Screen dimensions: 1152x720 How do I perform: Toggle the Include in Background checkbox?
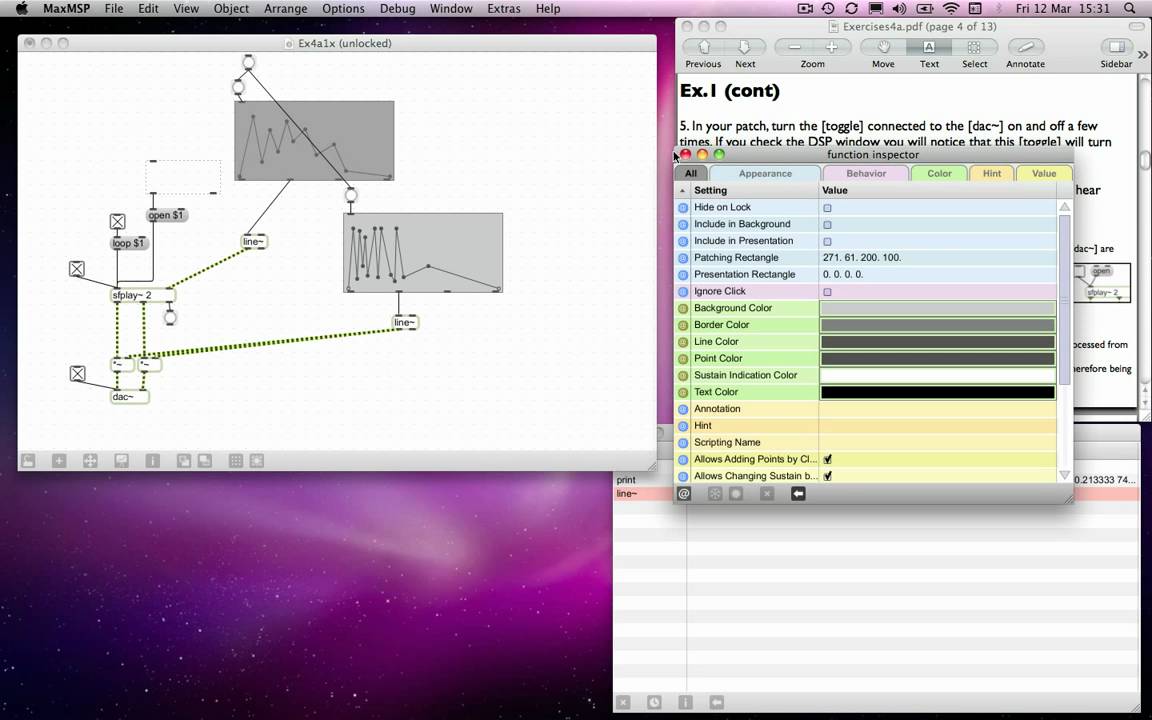(827, 225)
